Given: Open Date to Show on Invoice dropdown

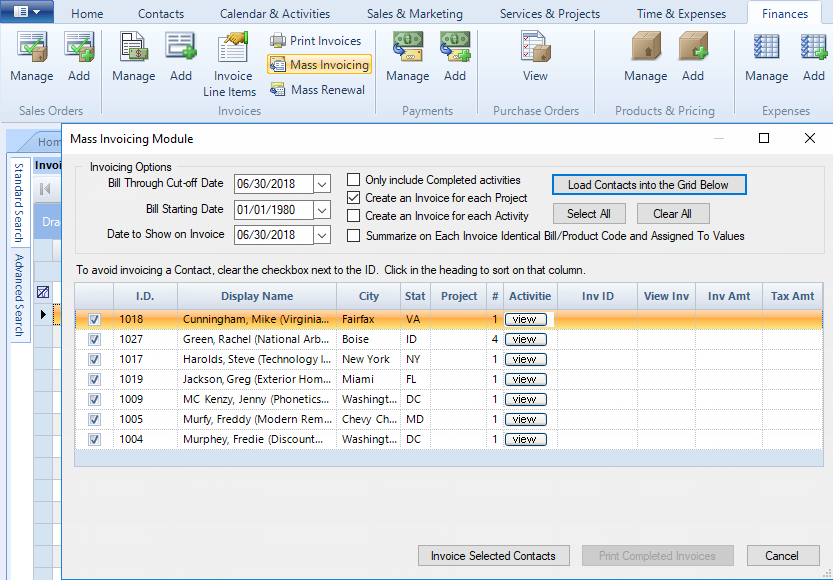Looking at the screenshot, I should (322, 235).
